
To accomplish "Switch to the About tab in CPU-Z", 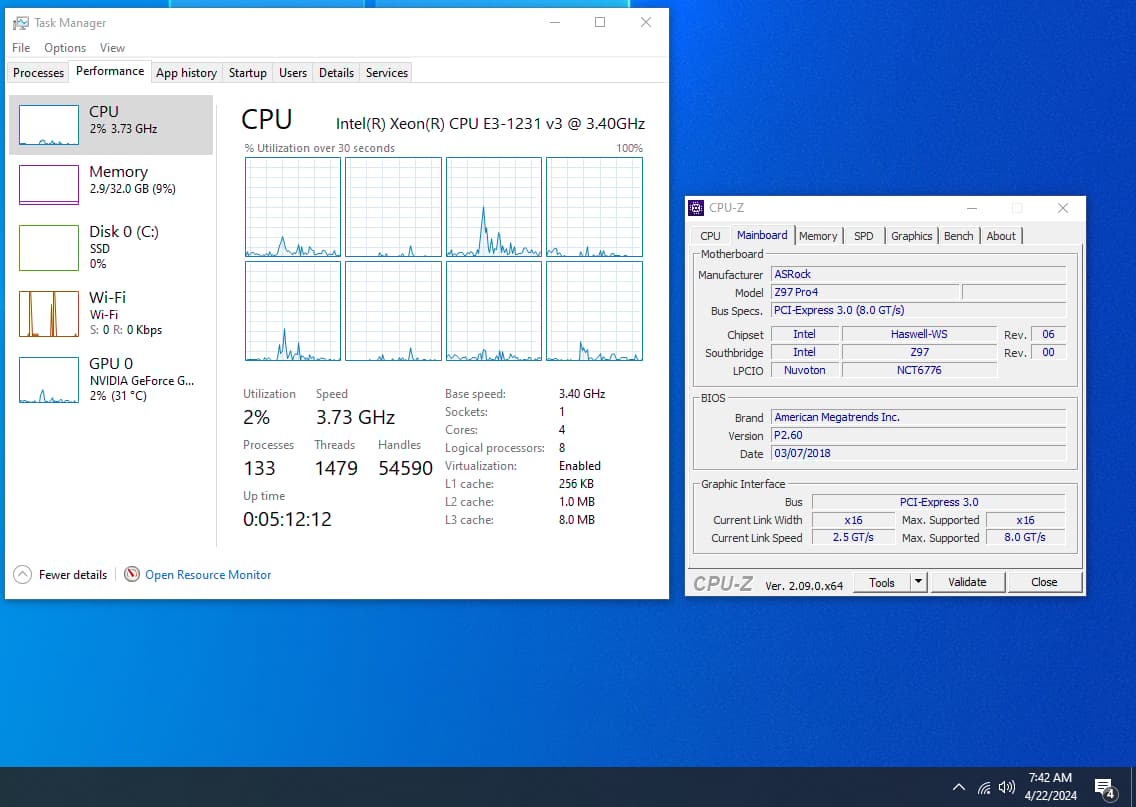I will click(1001, 236).
